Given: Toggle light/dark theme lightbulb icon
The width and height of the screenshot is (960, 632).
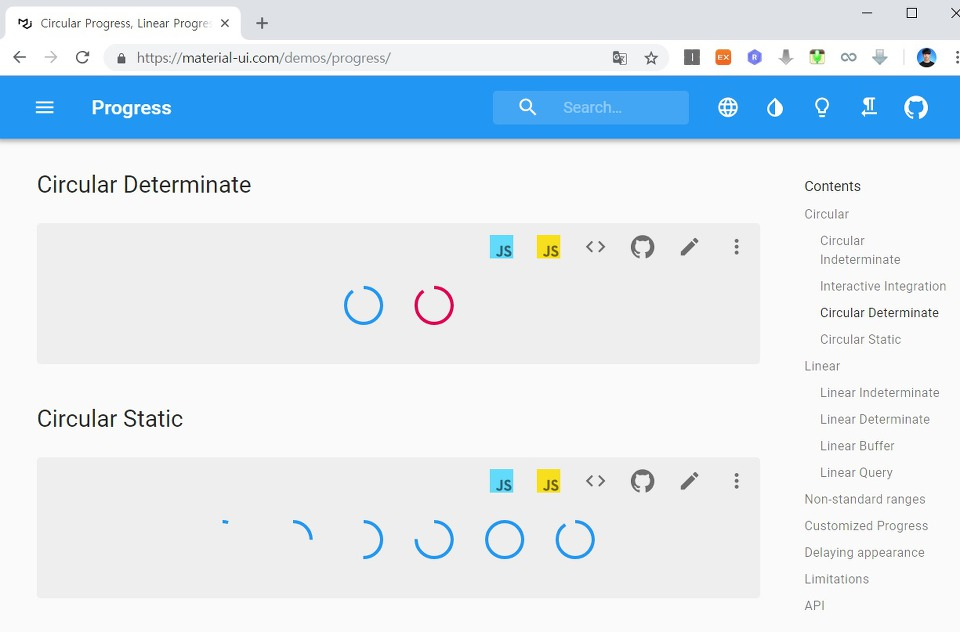Looking at the screenshot, I should coord(822,108).
